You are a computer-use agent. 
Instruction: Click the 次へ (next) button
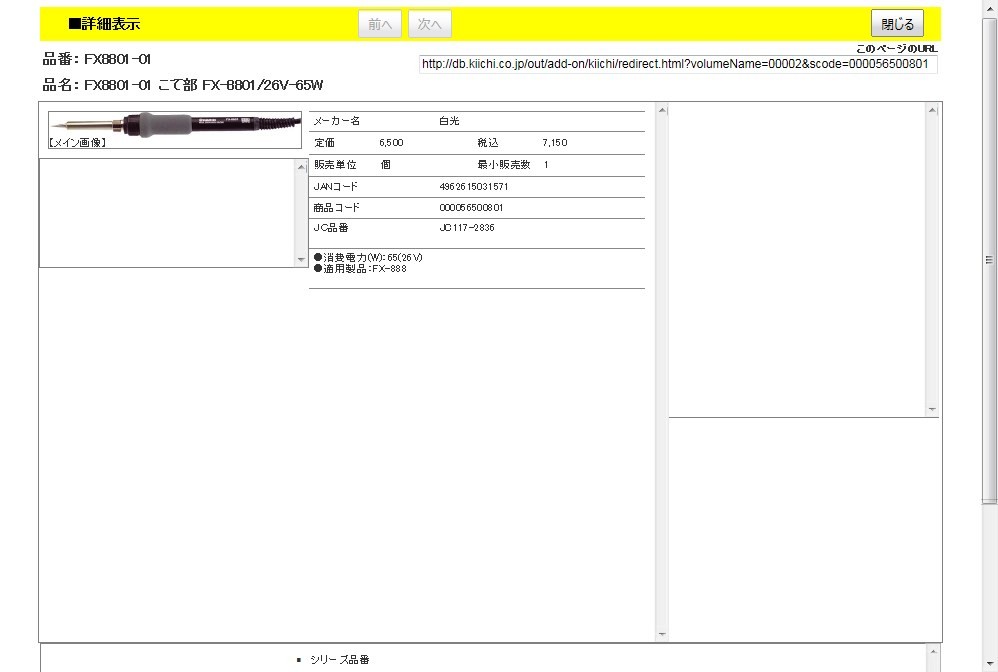coord(430,24)
